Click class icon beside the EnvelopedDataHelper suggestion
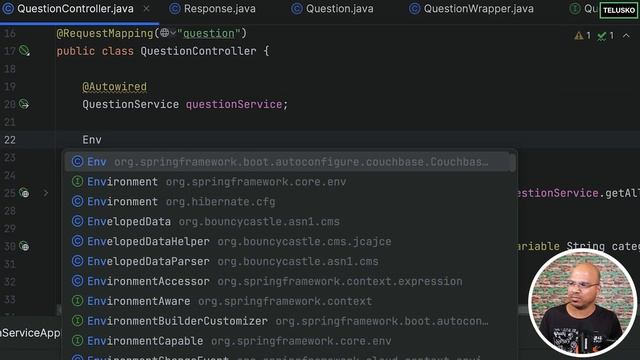The image size is (640, 360). pos(78,241)
